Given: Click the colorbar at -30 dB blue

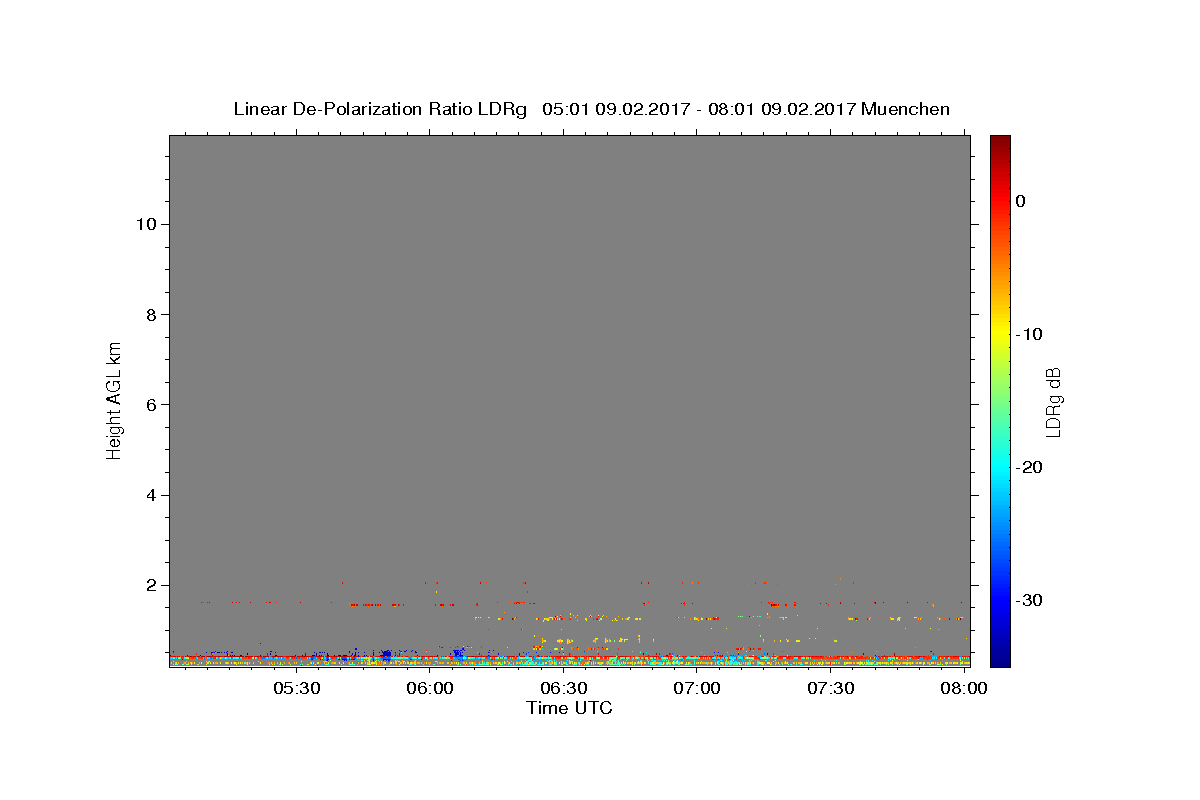Looking at the screenshot, I should coord(1000,600).
